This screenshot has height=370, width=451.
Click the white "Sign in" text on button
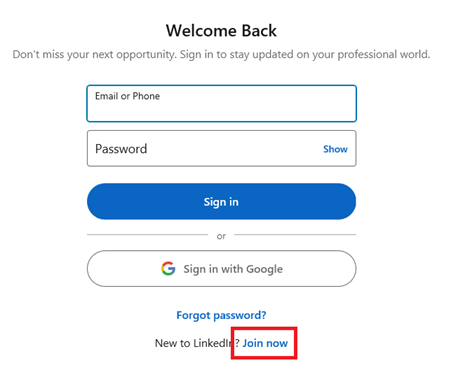tap(221, 202)
